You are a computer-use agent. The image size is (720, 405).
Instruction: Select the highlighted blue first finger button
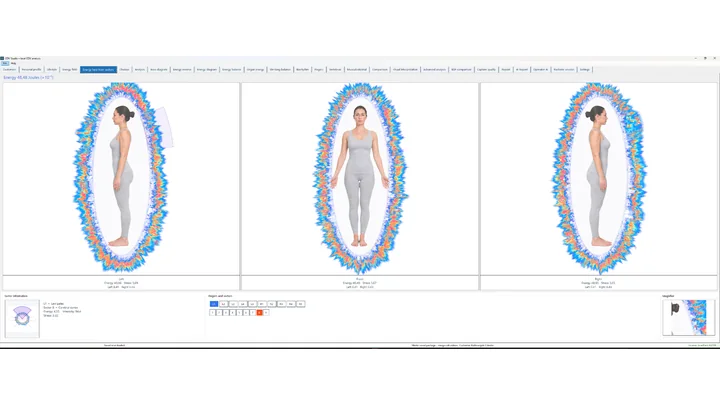(x=214, y=304)
